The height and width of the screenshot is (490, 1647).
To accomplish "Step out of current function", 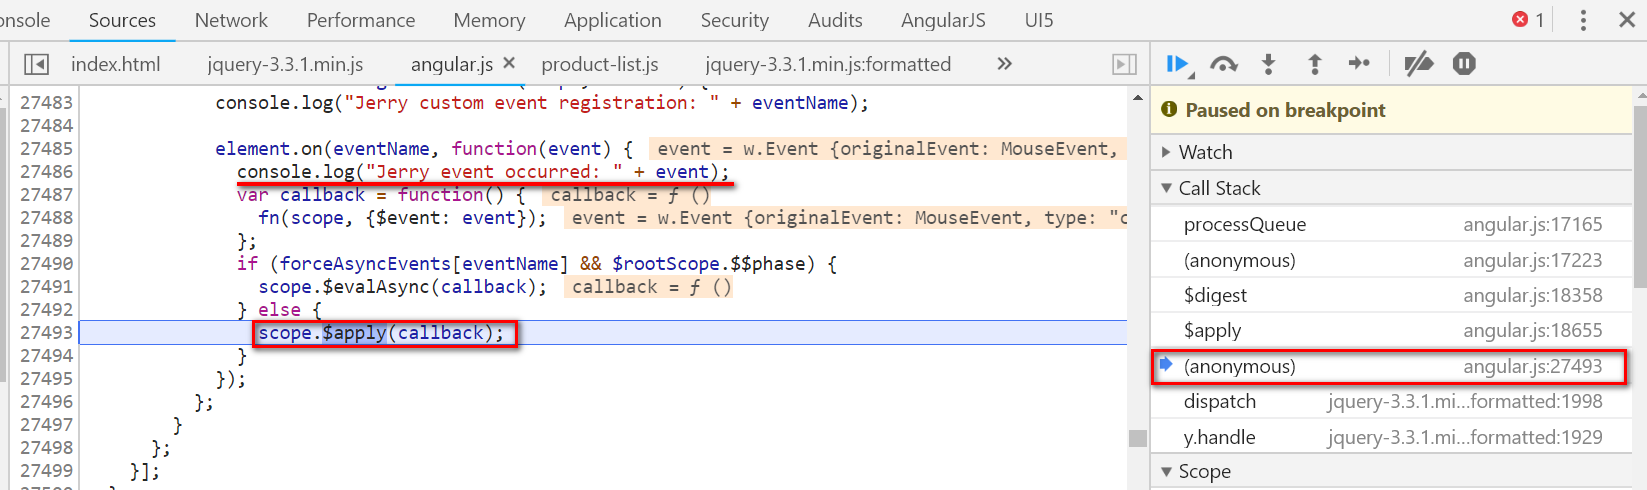I will pos(1314,65).
